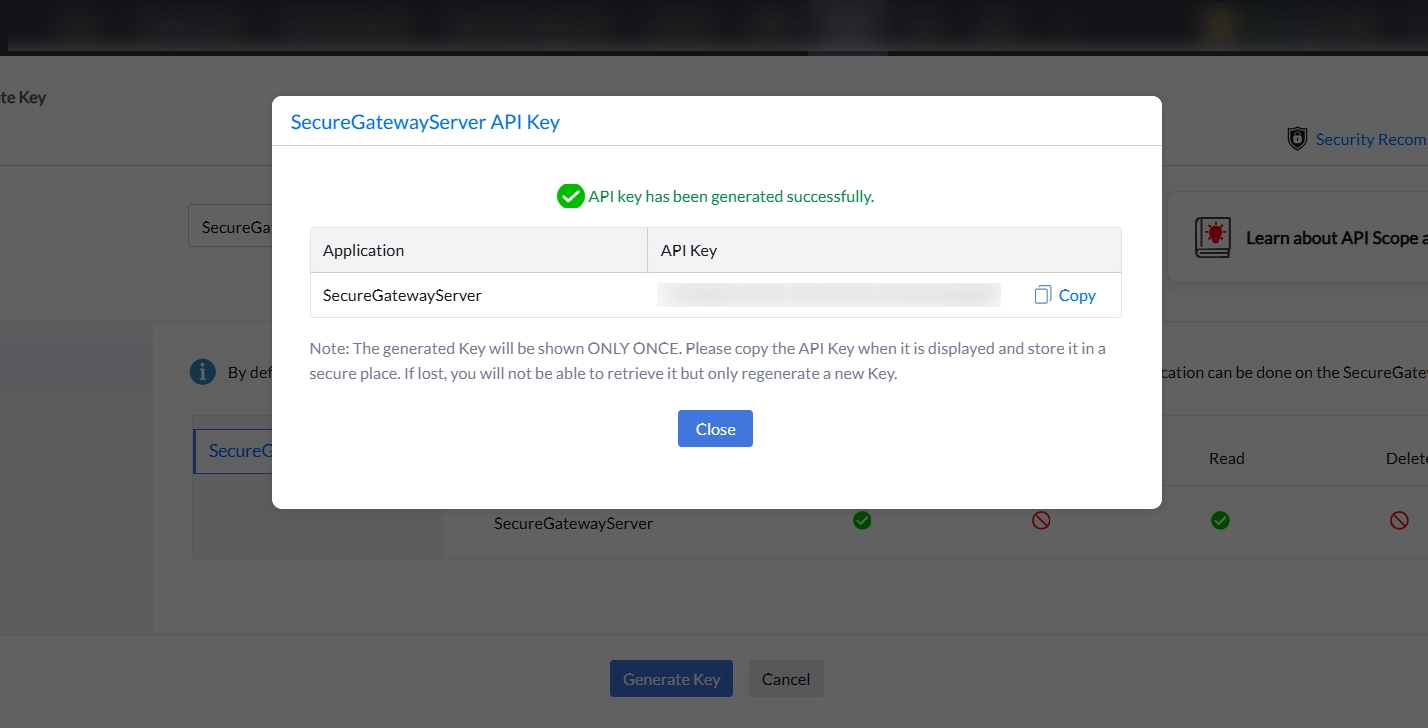Click the SecureGatewayServer API Key dialog title
The width and height of the screenshot is (1428, 728).
425,121
